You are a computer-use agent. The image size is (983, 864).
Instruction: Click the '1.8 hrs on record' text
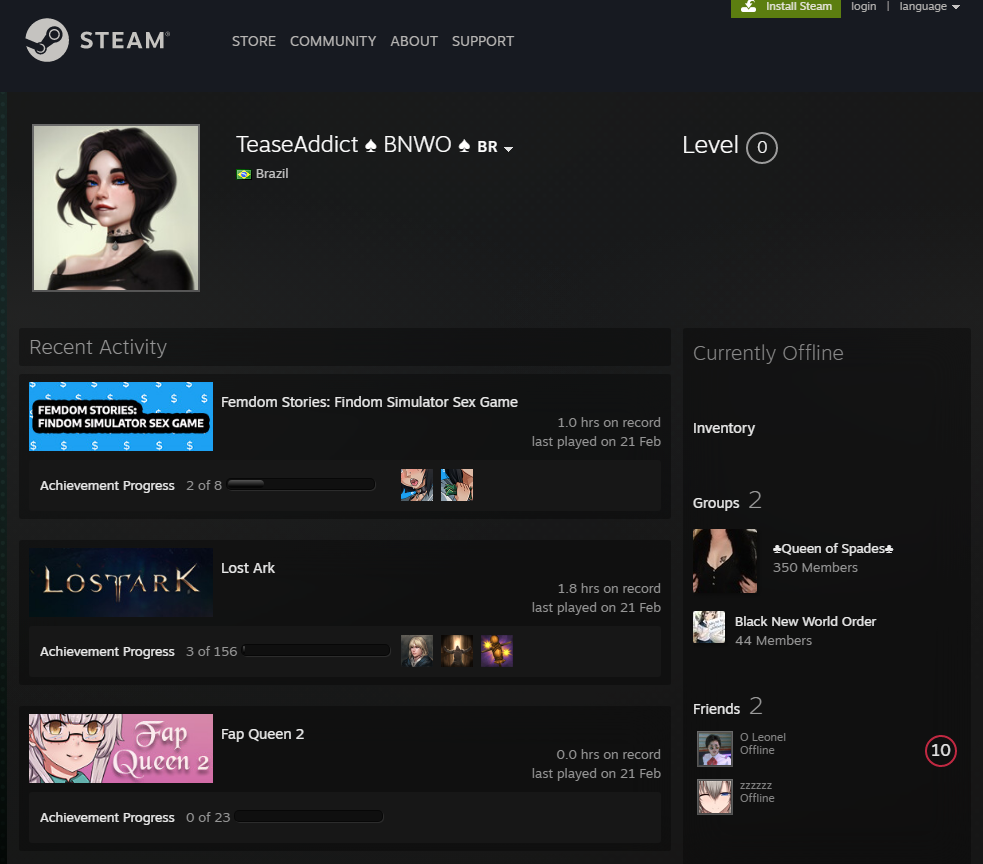point(609,589)
